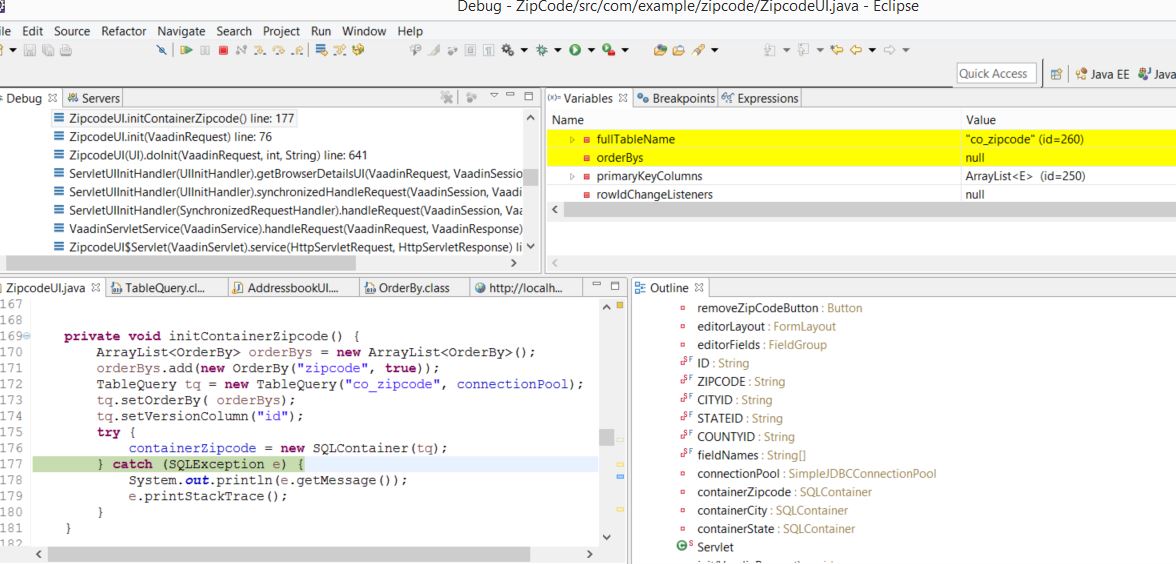
Task: Terminate the debug session with red stop
Action: [x=223, y=50]
